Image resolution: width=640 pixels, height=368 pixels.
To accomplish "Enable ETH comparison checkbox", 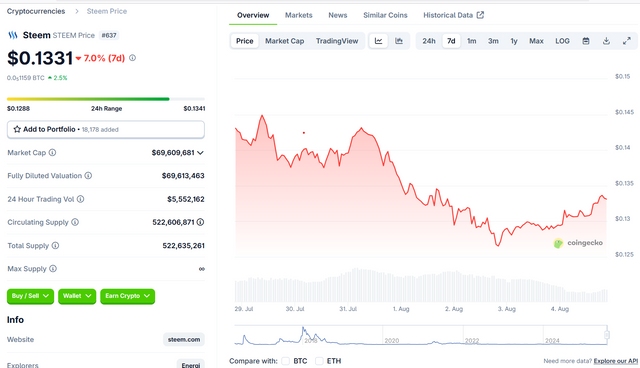I will click(x=319, y=361).
